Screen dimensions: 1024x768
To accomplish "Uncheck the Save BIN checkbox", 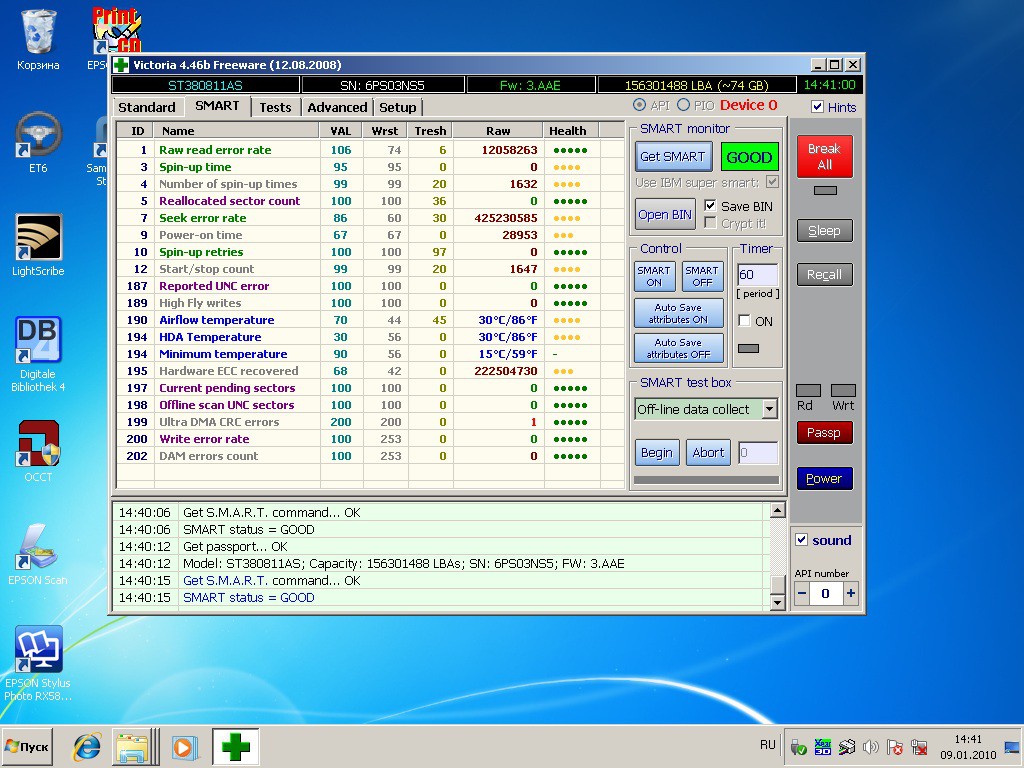I will (710, 206).
